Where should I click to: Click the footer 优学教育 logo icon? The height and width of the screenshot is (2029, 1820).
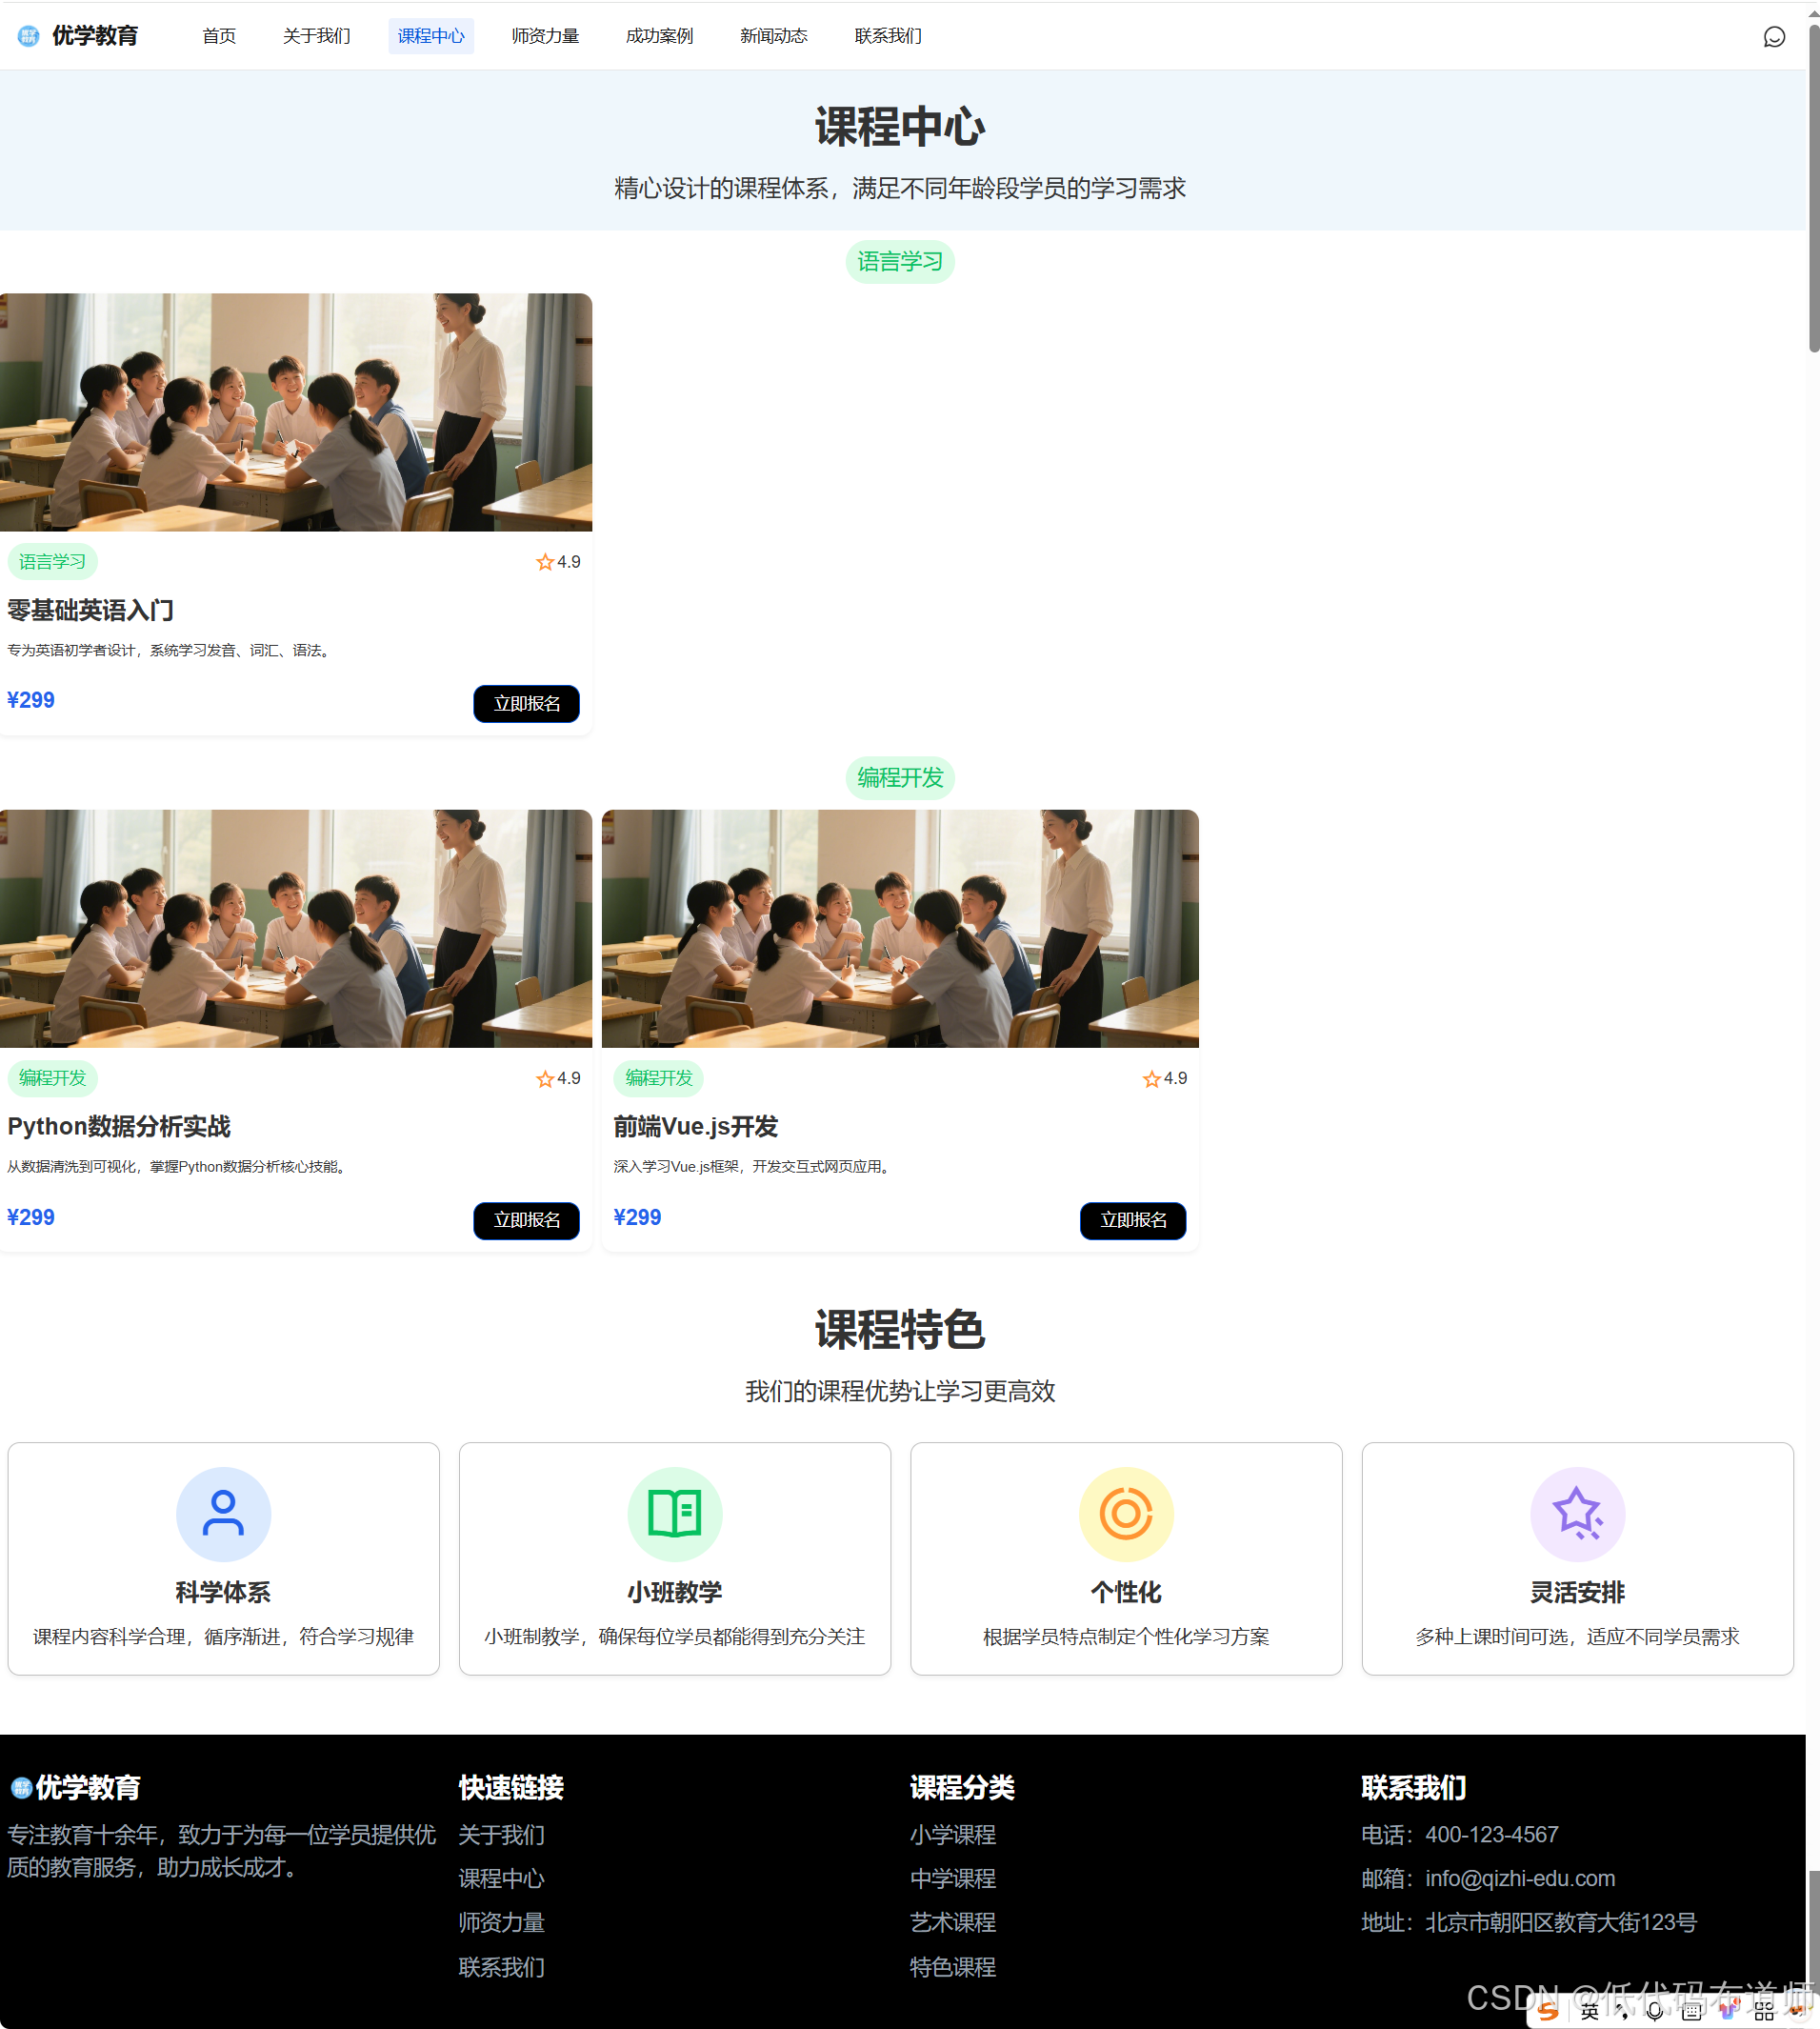point(21,1787)
